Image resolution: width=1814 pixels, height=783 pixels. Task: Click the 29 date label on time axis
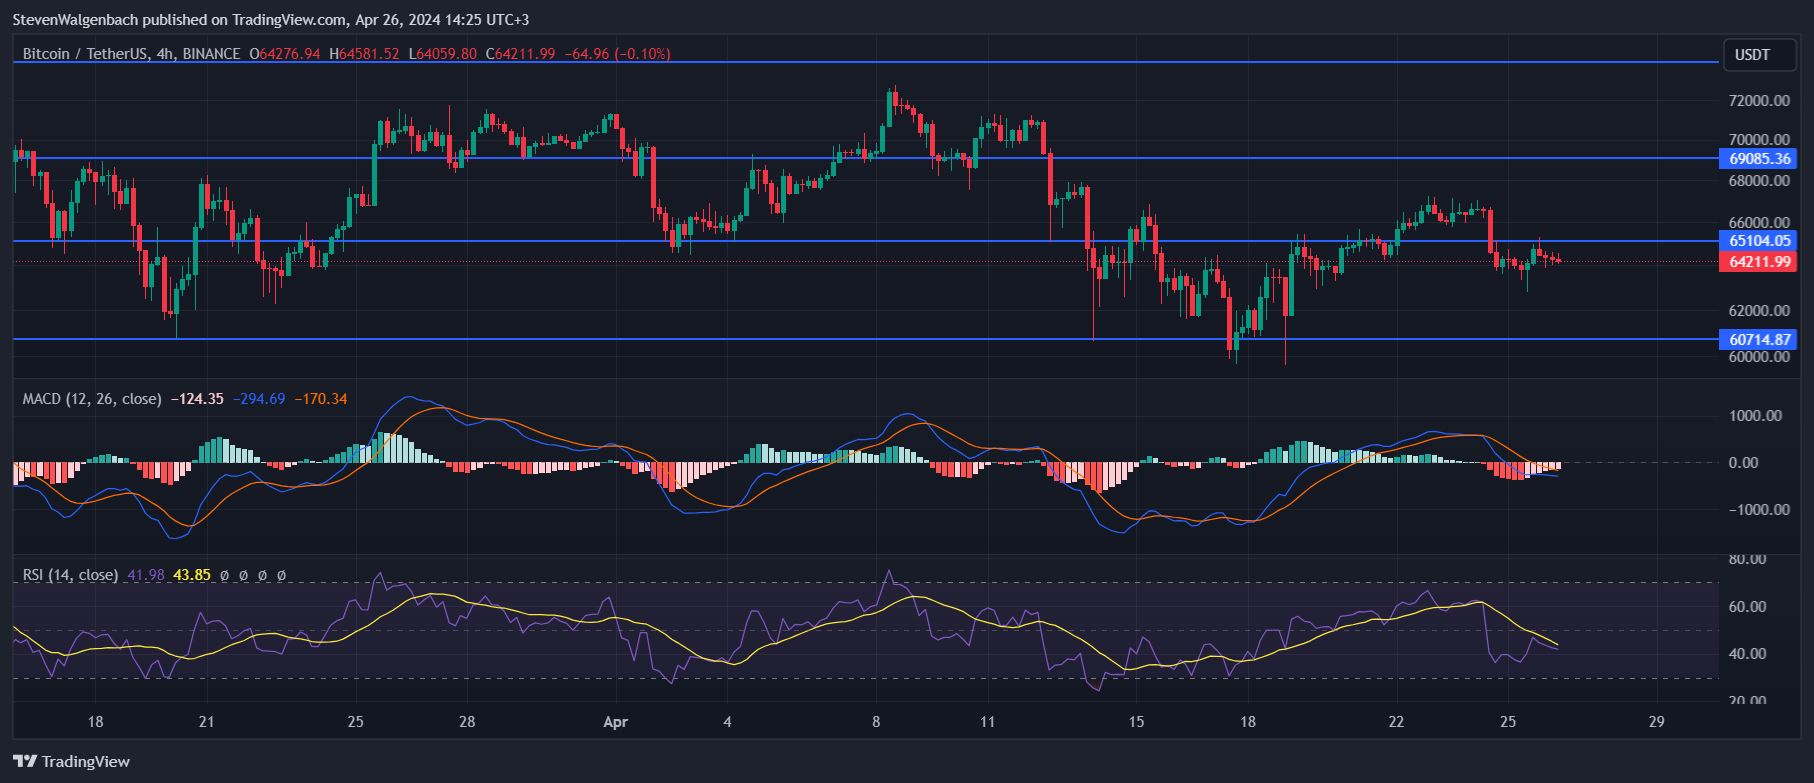point(1657,721)
